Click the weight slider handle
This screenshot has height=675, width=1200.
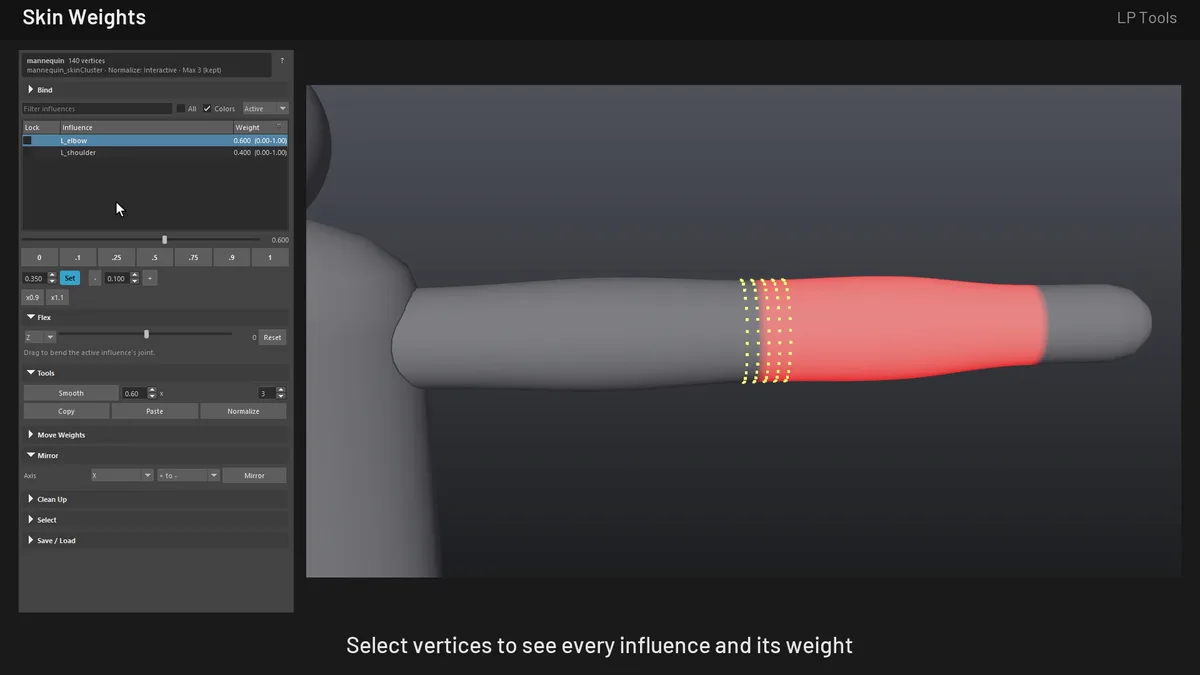click(165, 240)
